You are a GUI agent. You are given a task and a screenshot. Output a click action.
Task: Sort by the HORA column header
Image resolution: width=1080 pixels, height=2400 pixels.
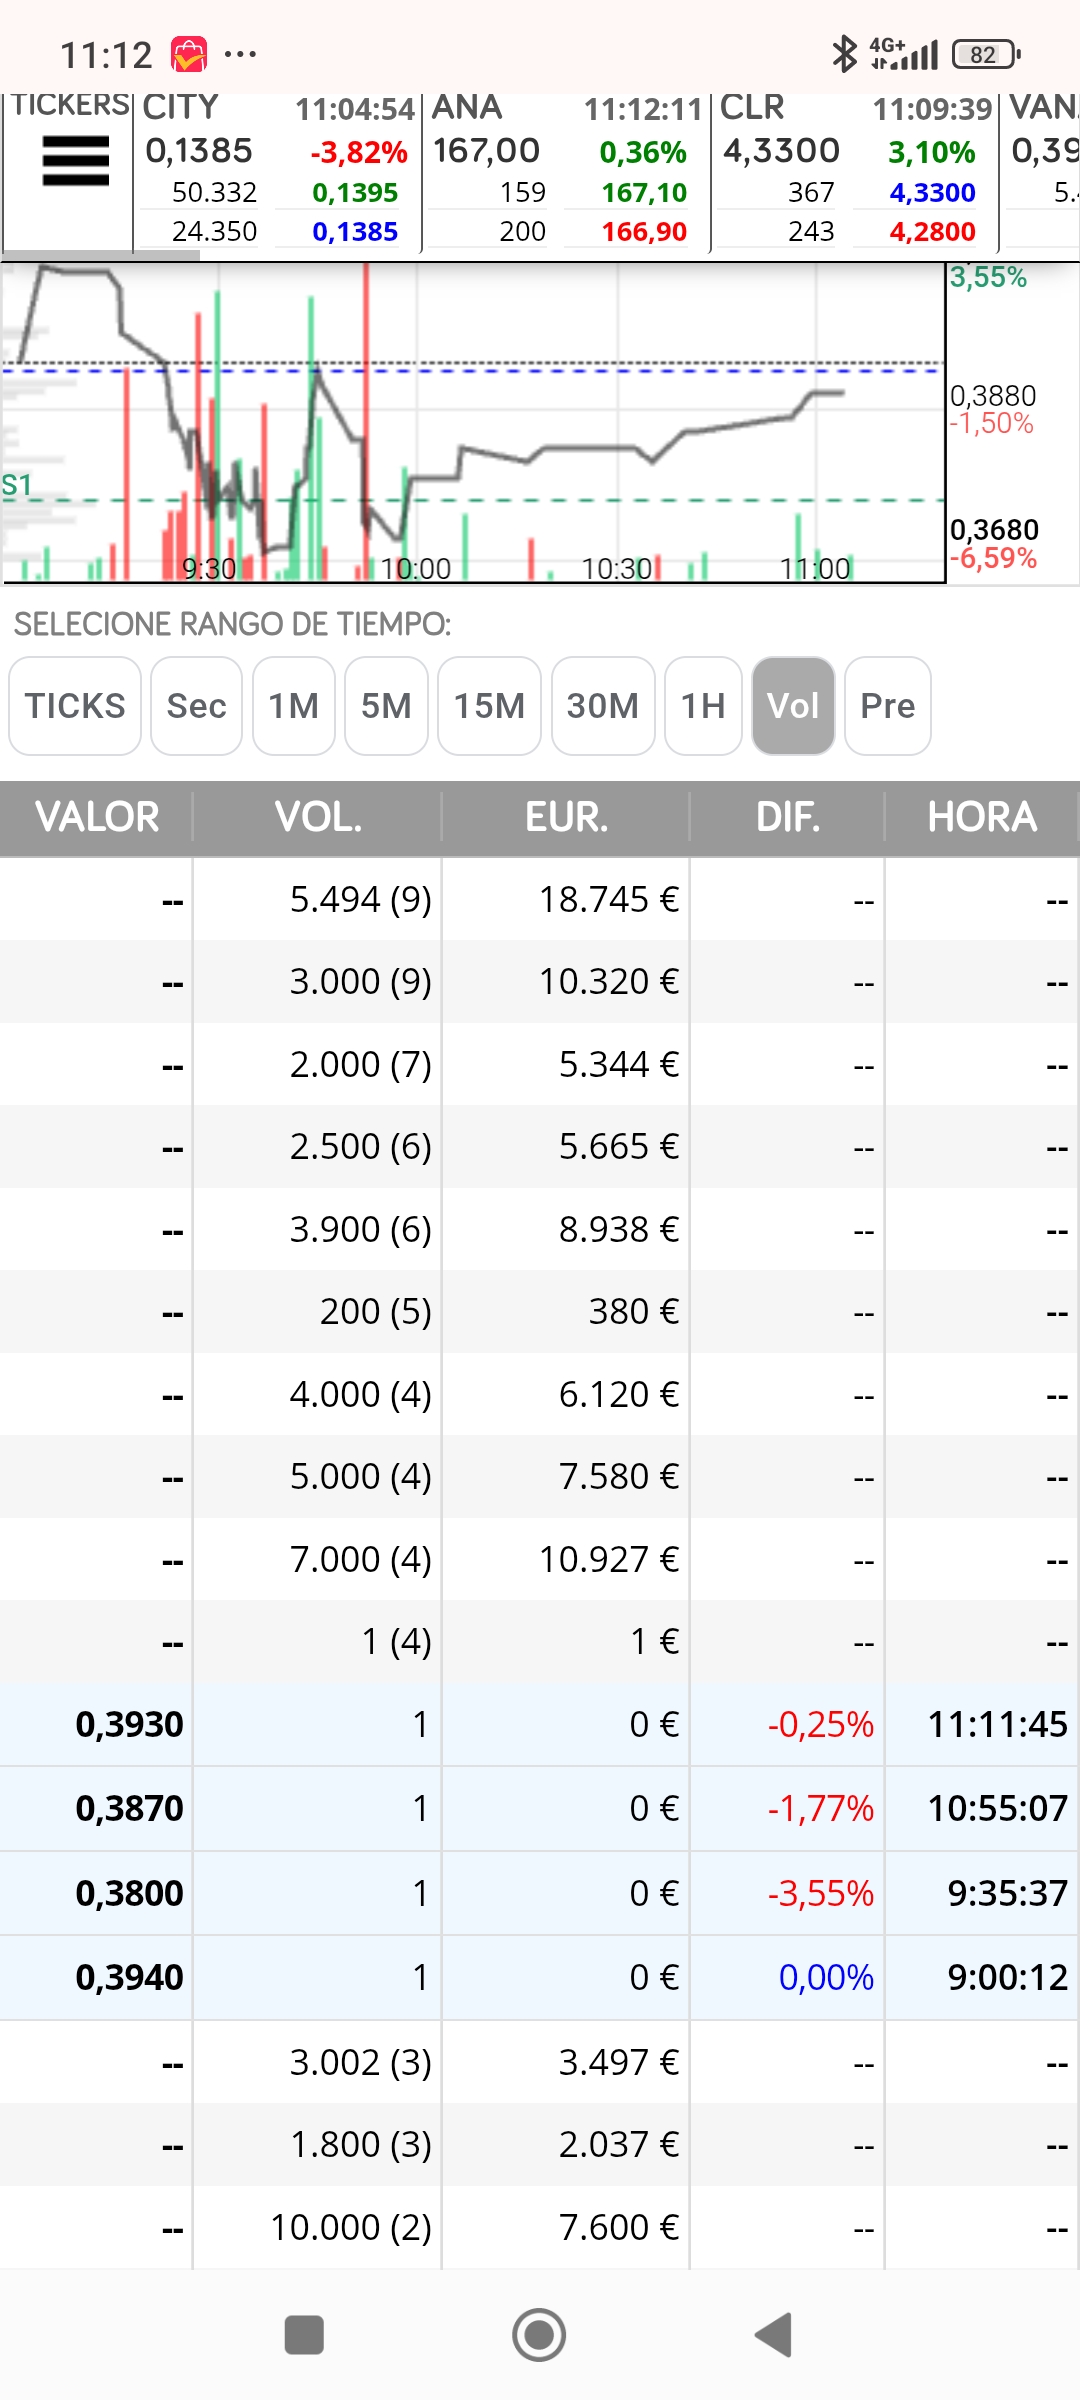coord(982,818)
